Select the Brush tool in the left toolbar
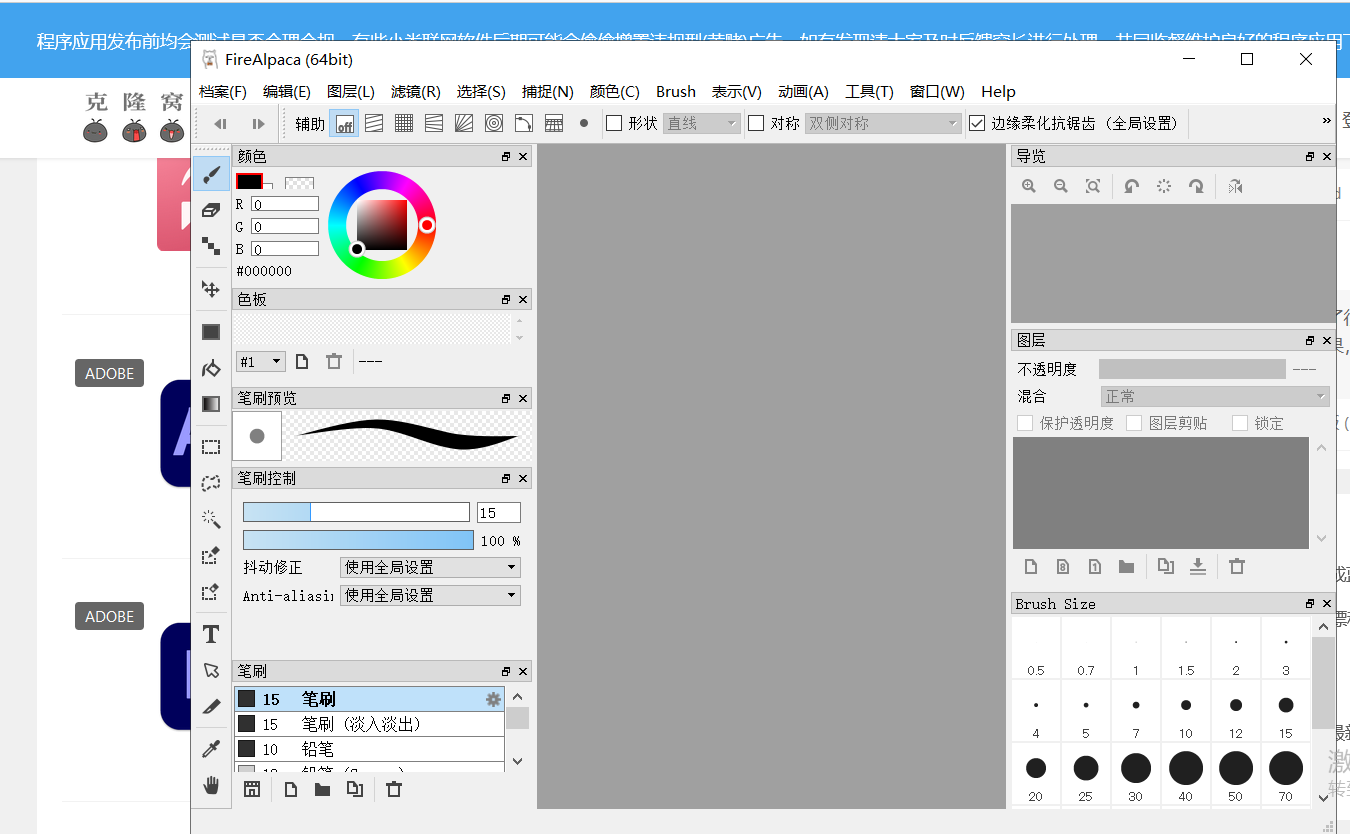Viewport: 1350px width, 834px height. (211, 175)
